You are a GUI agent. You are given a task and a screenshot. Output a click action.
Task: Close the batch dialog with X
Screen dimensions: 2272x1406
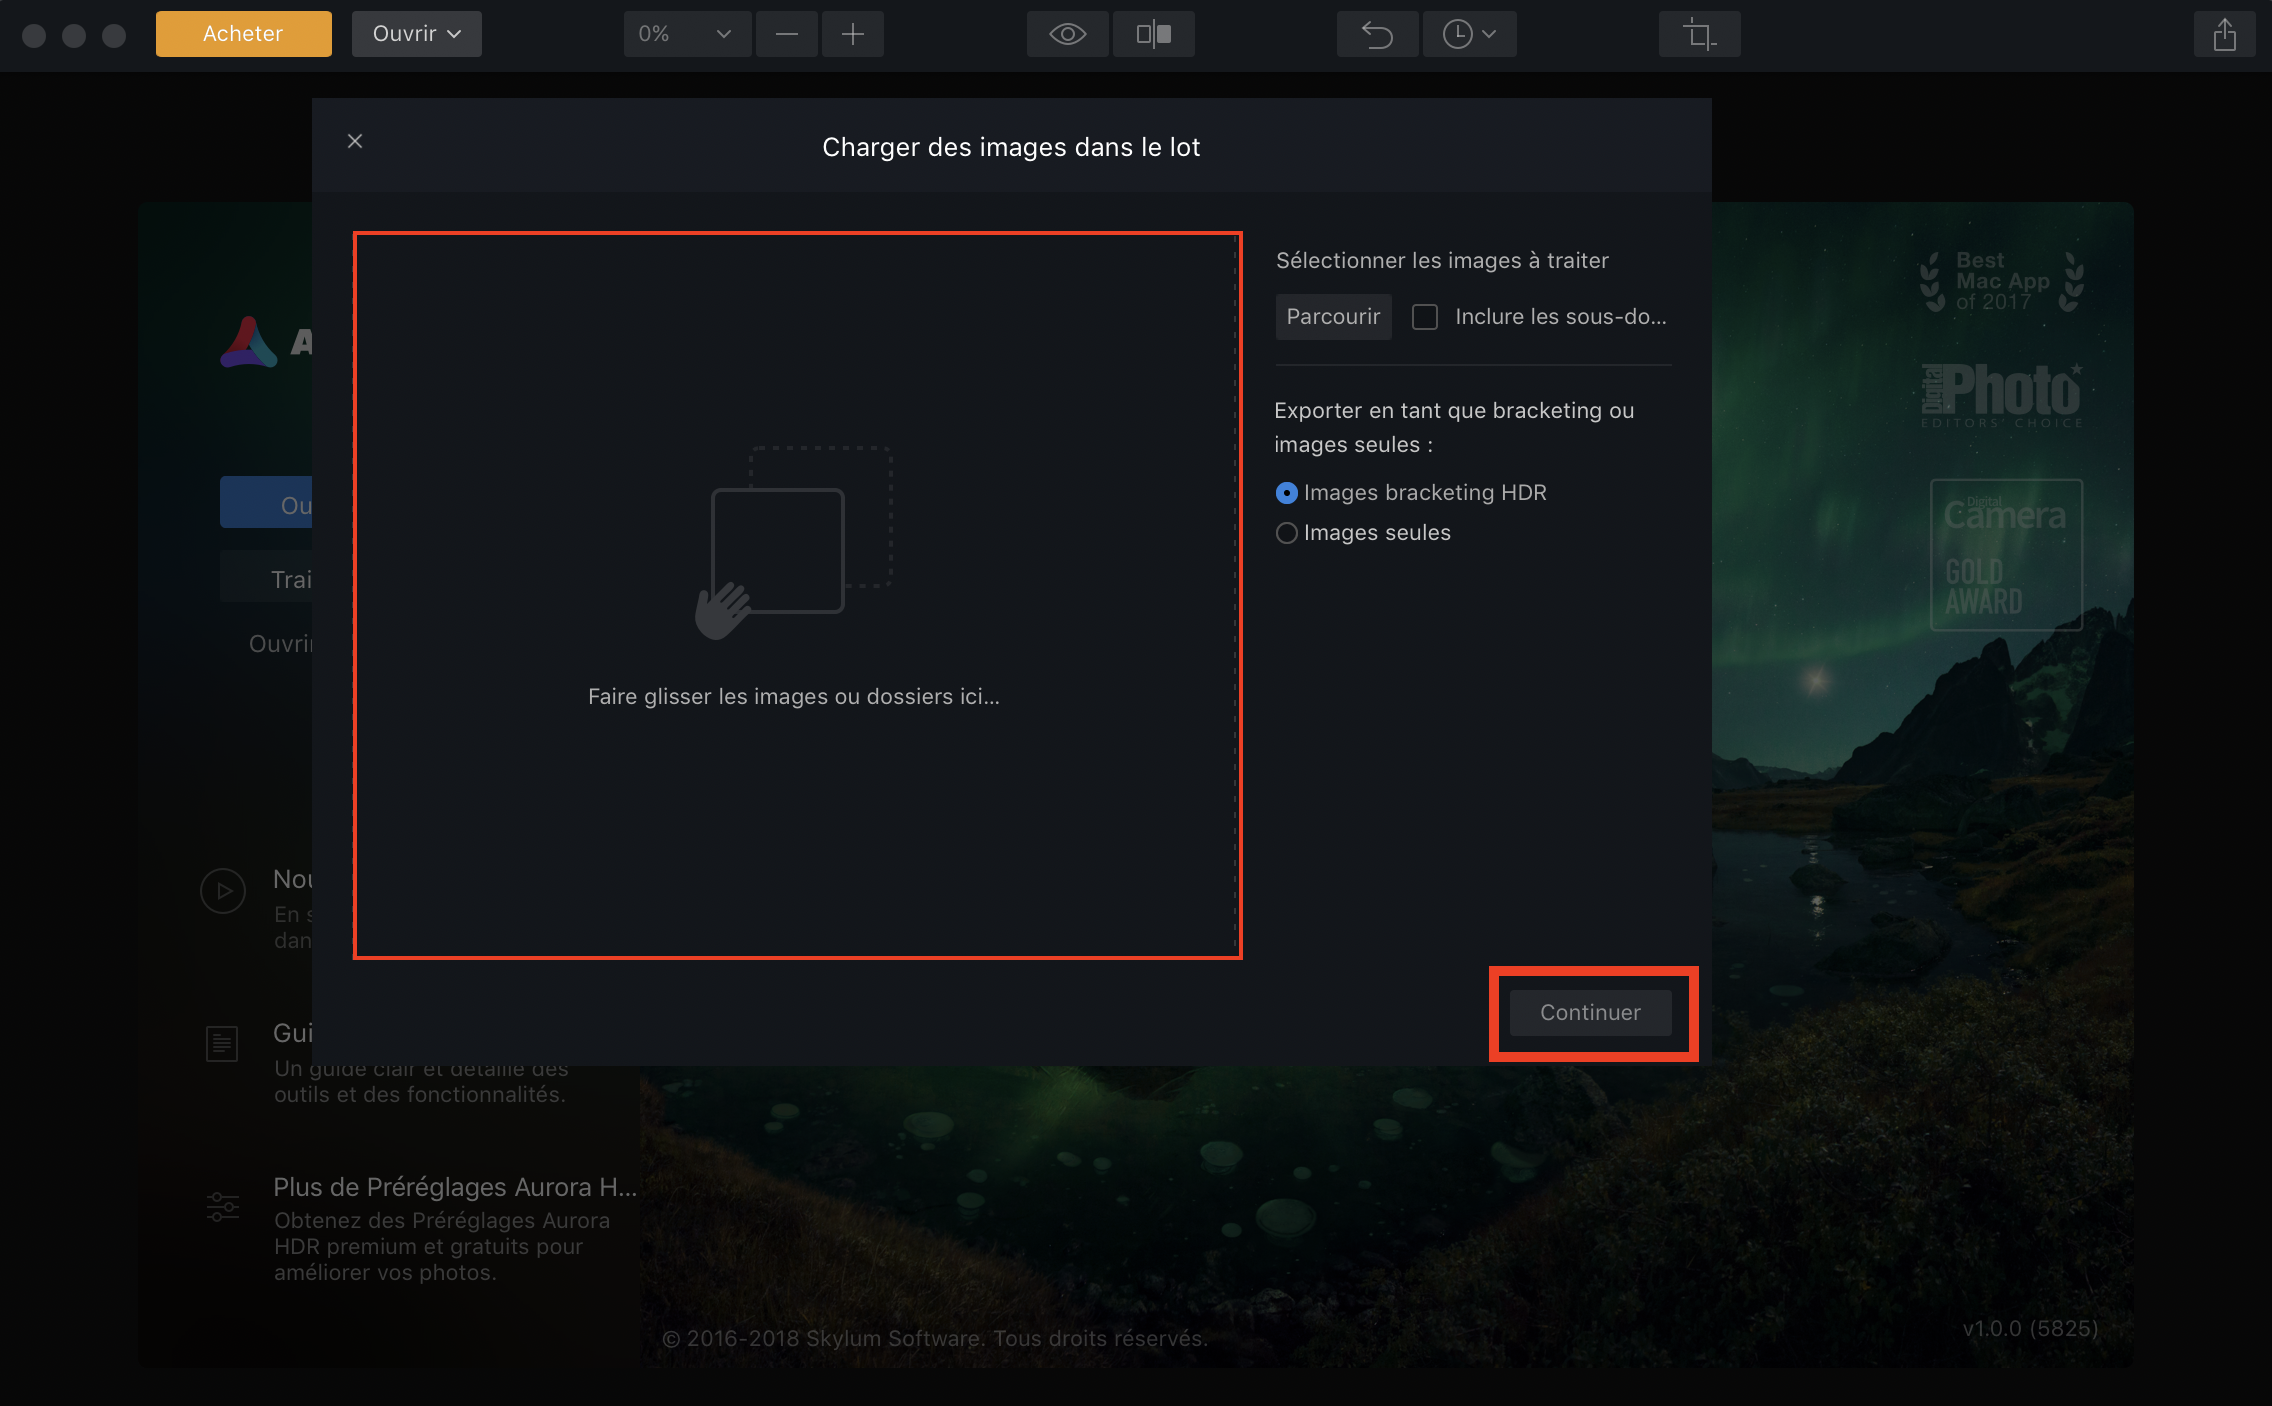(x=355, y=141)
